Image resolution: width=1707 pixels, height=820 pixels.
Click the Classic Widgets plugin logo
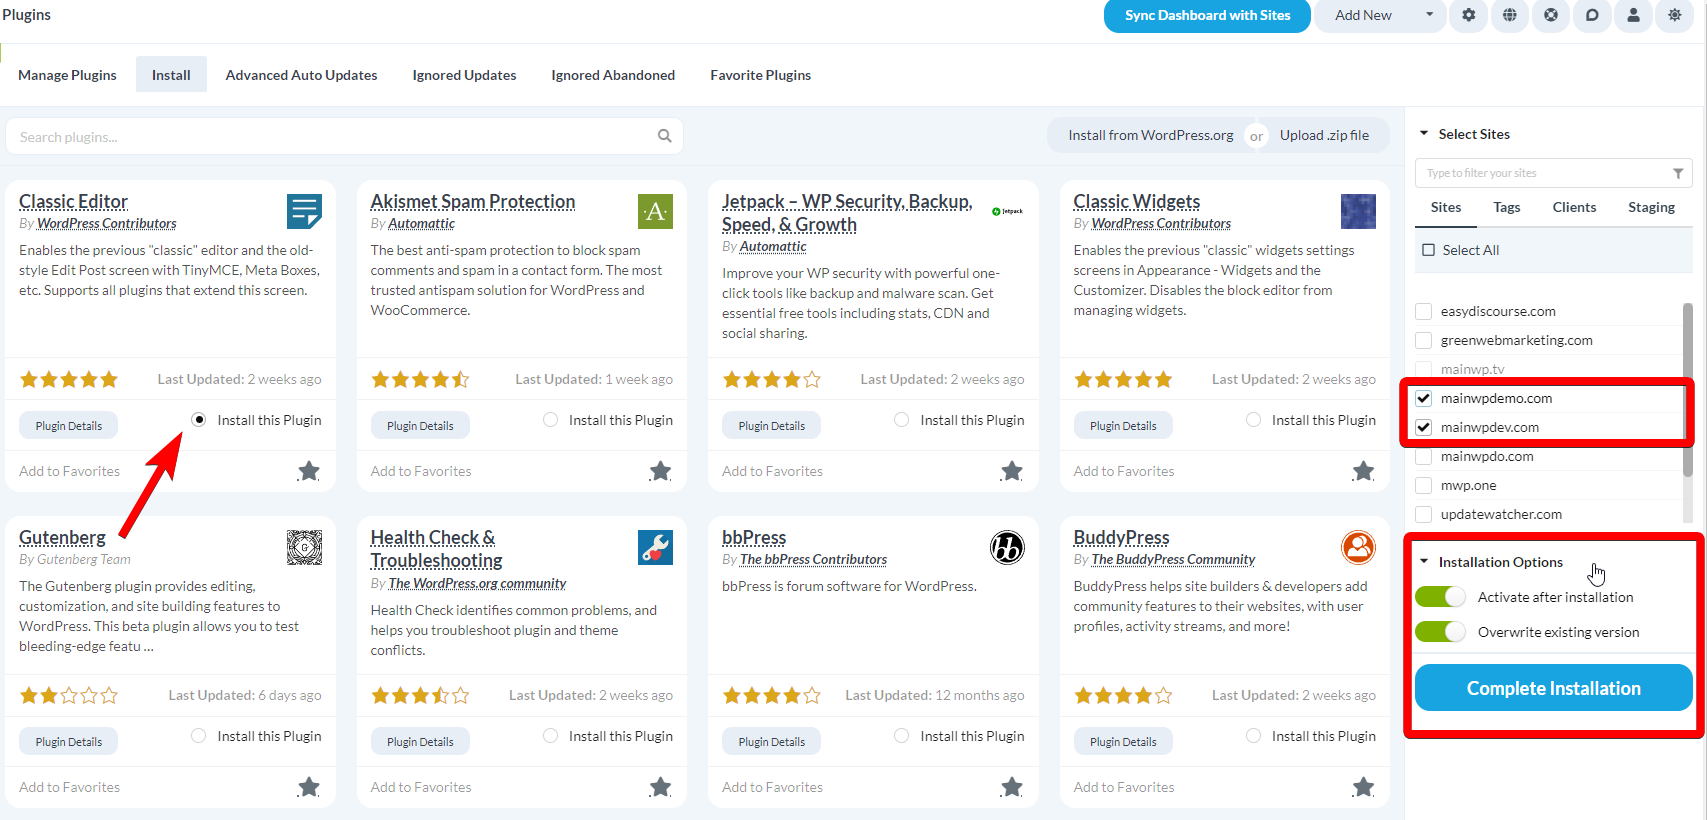[1358, 211]
